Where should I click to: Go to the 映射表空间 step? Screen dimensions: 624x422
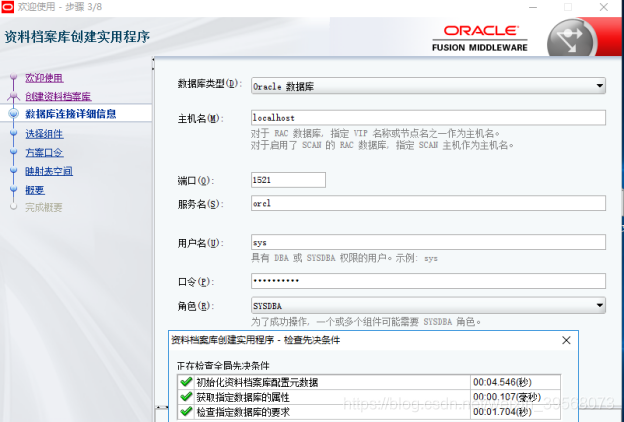[49, 171]
